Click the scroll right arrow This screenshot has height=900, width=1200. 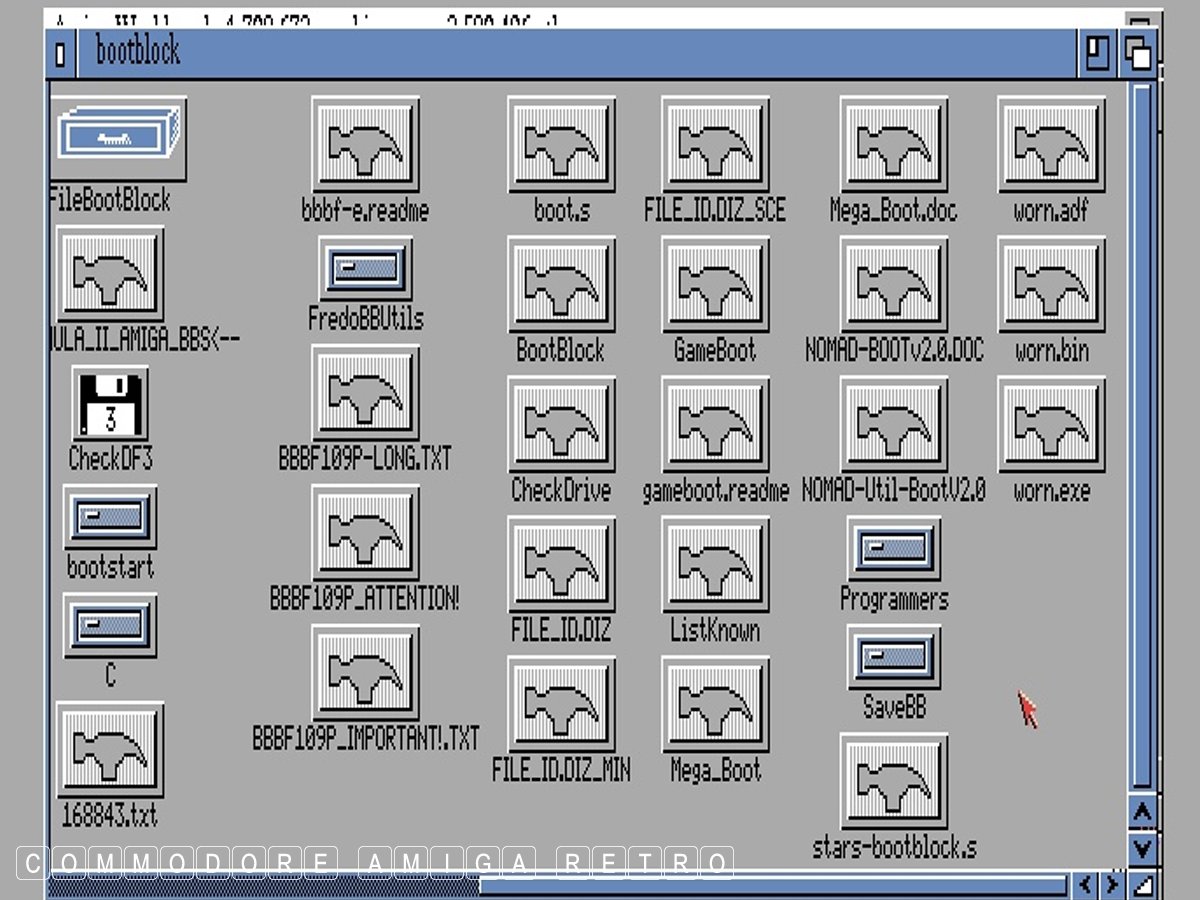pos(1111,885)
